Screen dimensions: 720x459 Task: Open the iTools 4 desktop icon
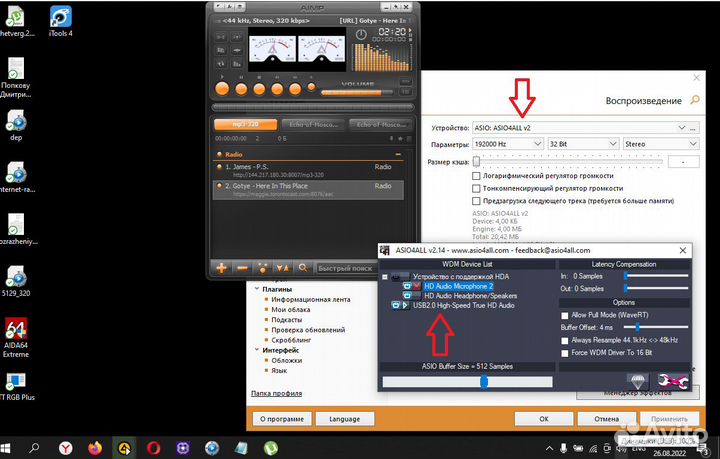(x=61, y=21)
